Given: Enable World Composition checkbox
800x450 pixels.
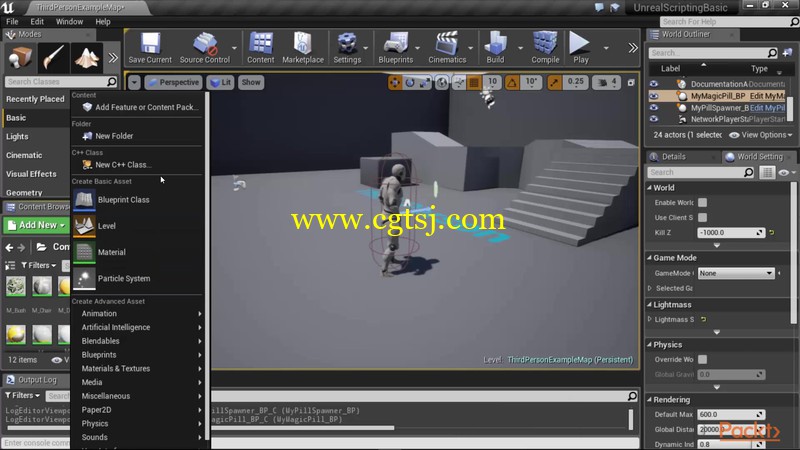Looking at the screenshot, I should point(703,203).
